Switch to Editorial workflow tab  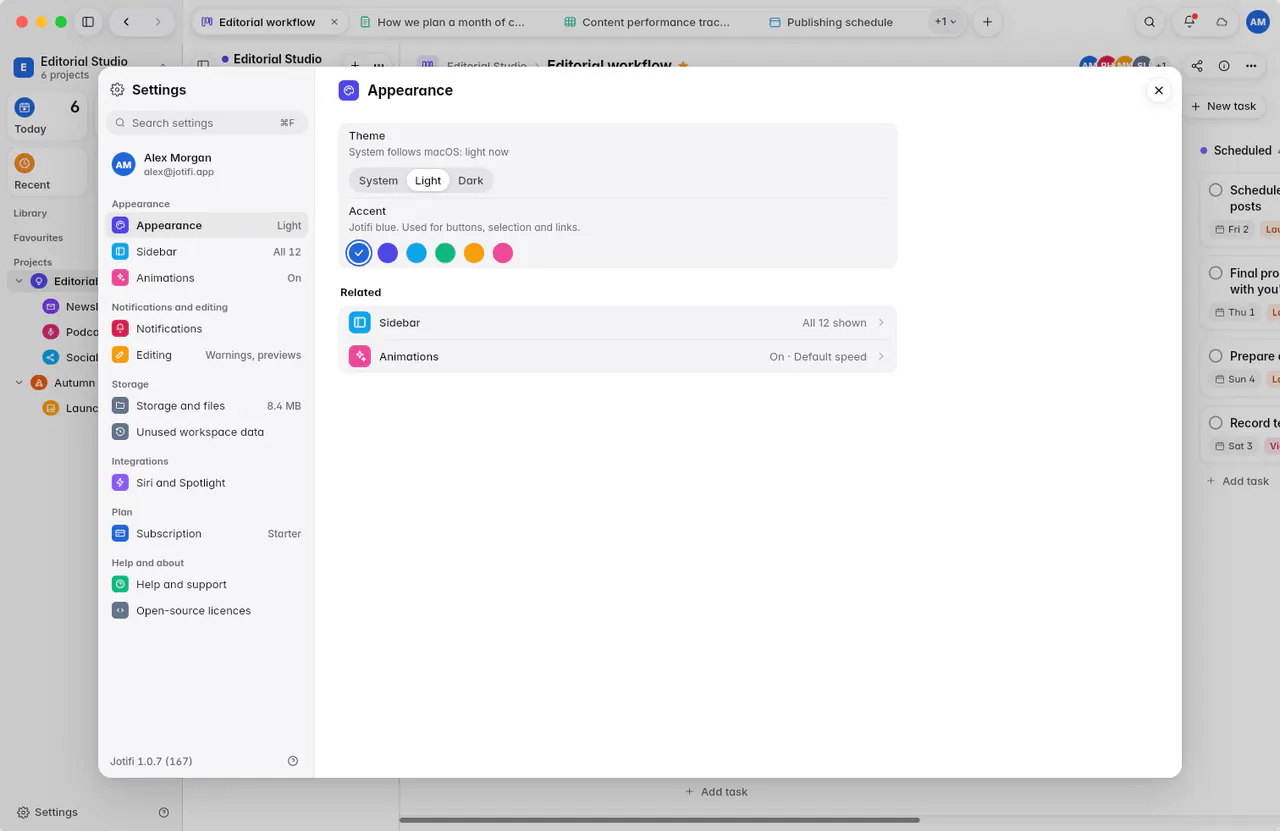268,22
